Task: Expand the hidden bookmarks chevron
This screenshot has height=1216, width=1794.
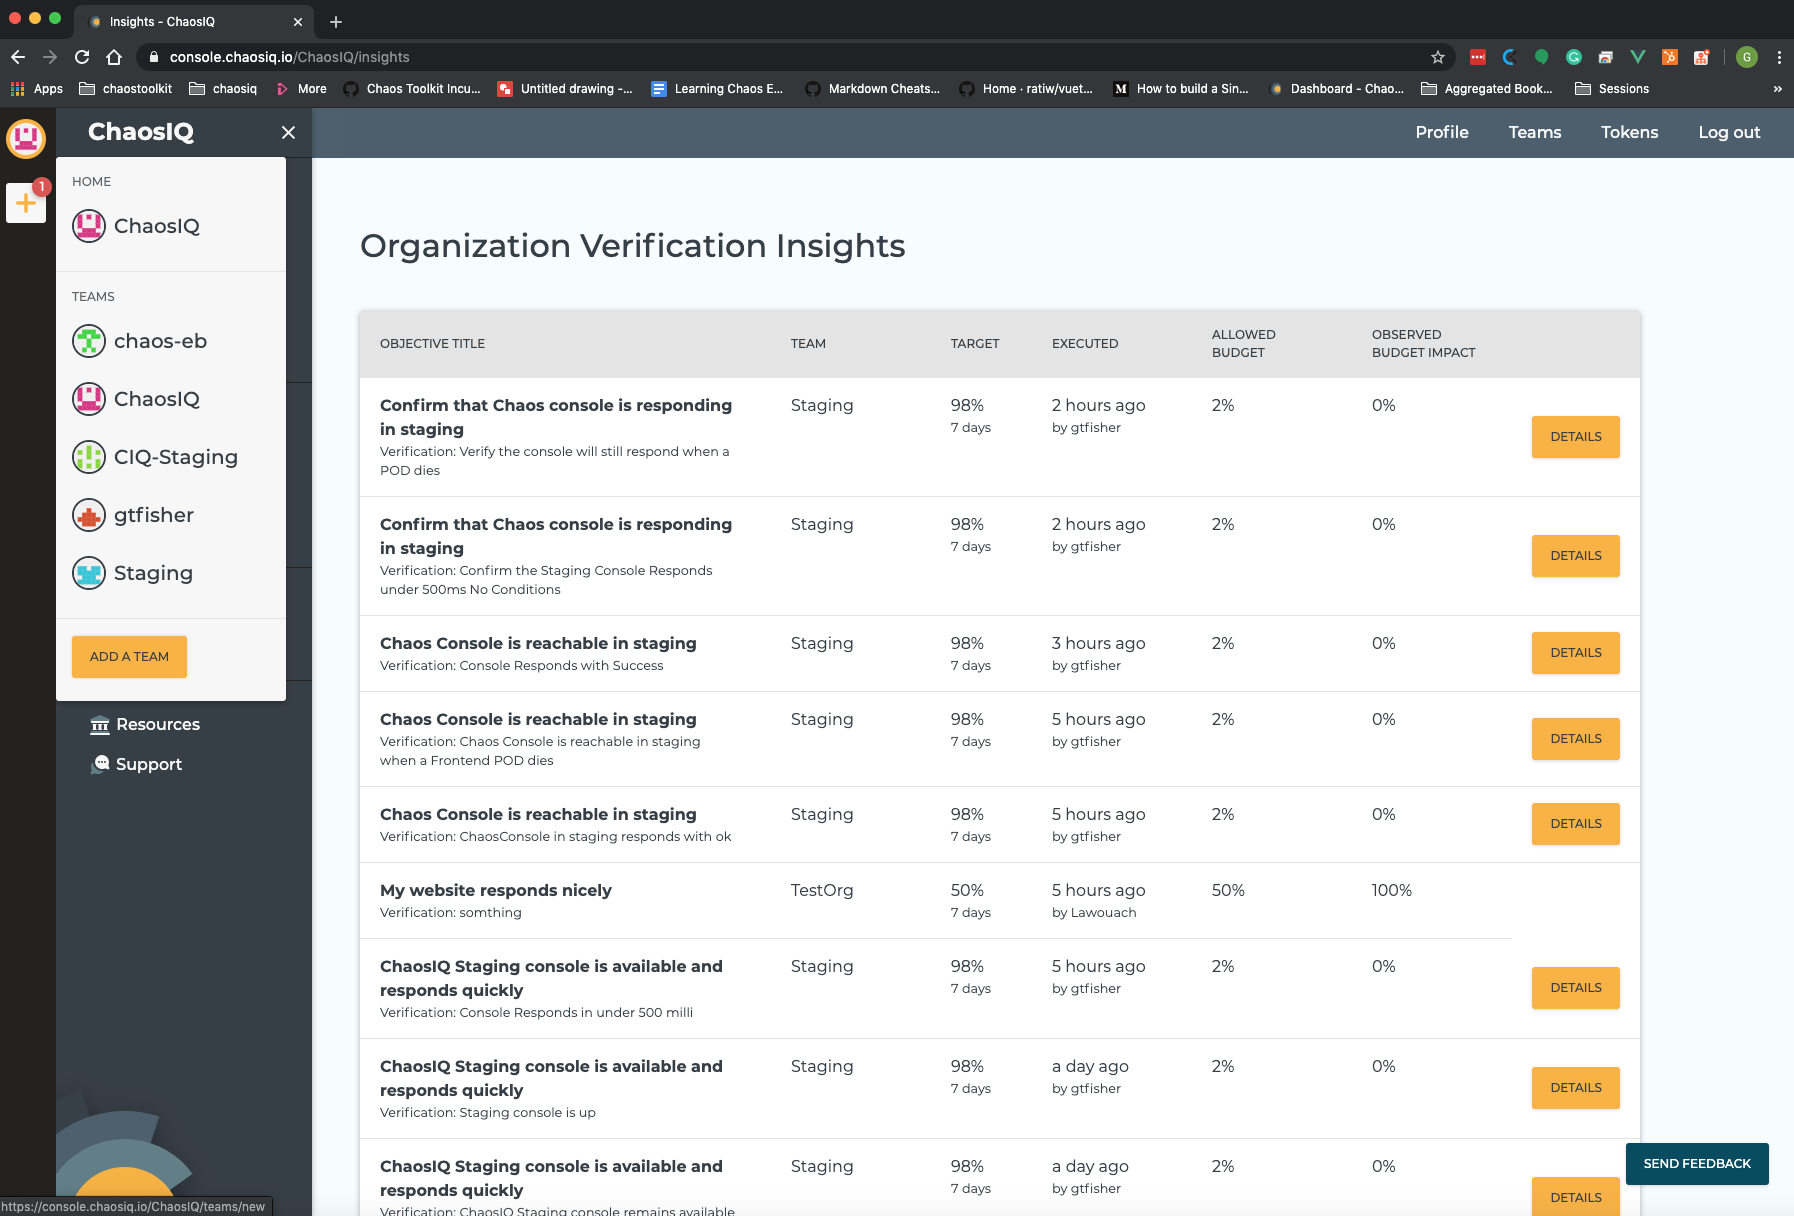Action: [x=1777, y=89]
